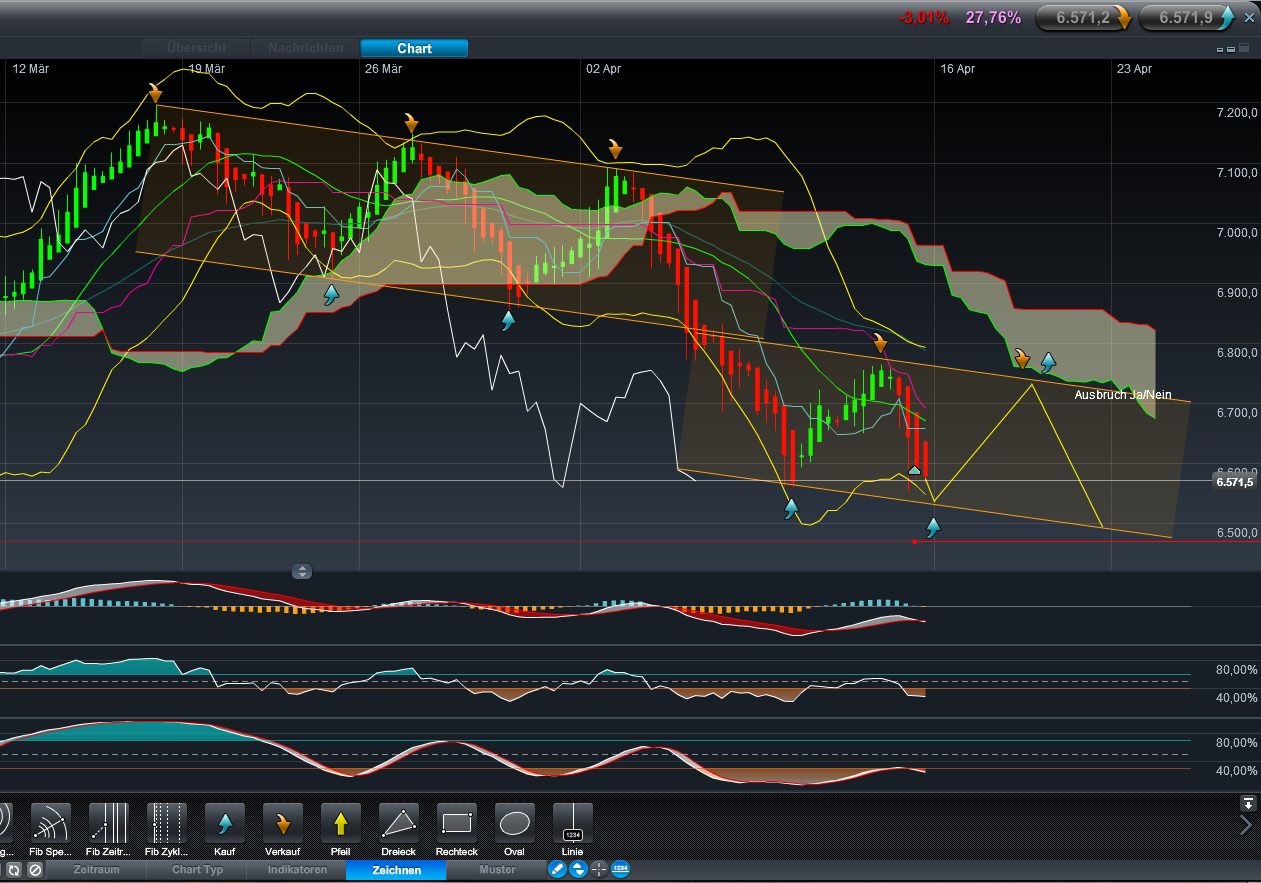1261x883 pixels.
Task: Click the 19 Mär date label
Action: (207, 69)
